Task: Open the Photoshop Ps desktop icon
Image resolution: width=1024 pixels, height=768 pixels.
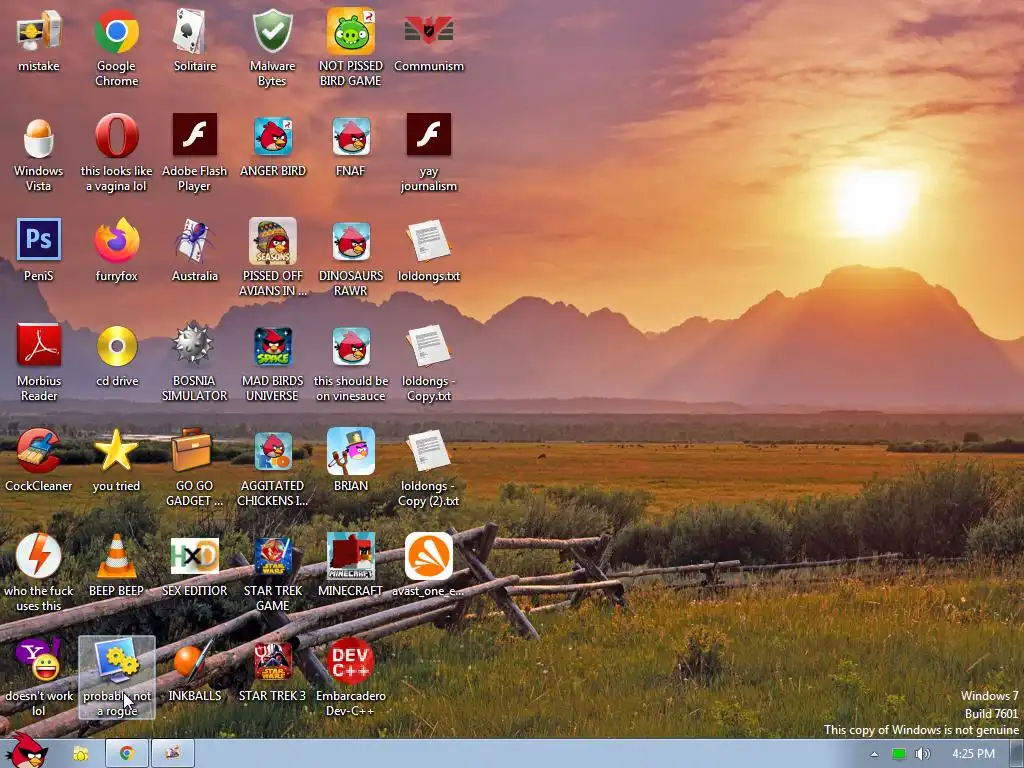Action: 39,240
